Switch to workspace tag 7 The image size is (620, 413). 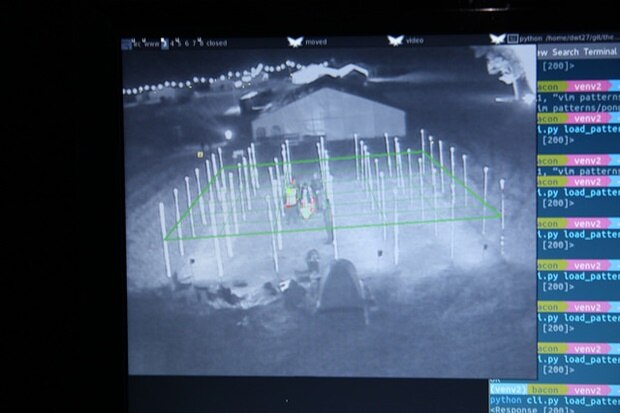pos(194,44)
